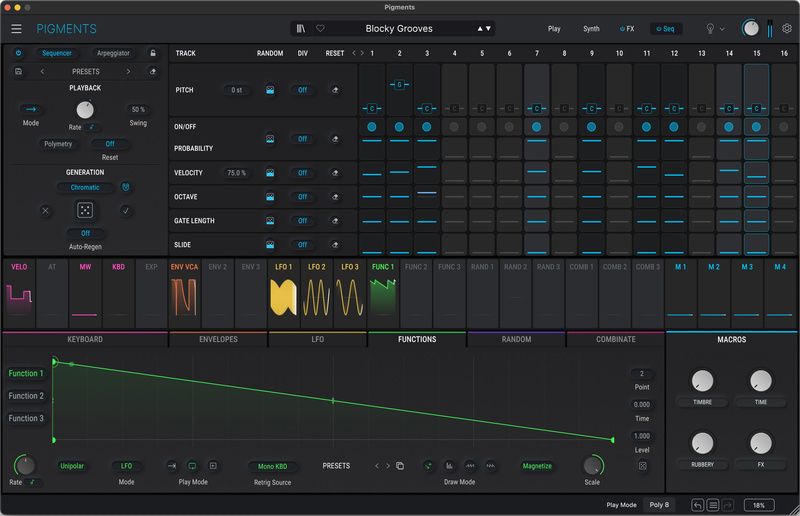Open the settings gear icon
The height and width of the screenshot is (516, 800).
(x=787, y=29)
